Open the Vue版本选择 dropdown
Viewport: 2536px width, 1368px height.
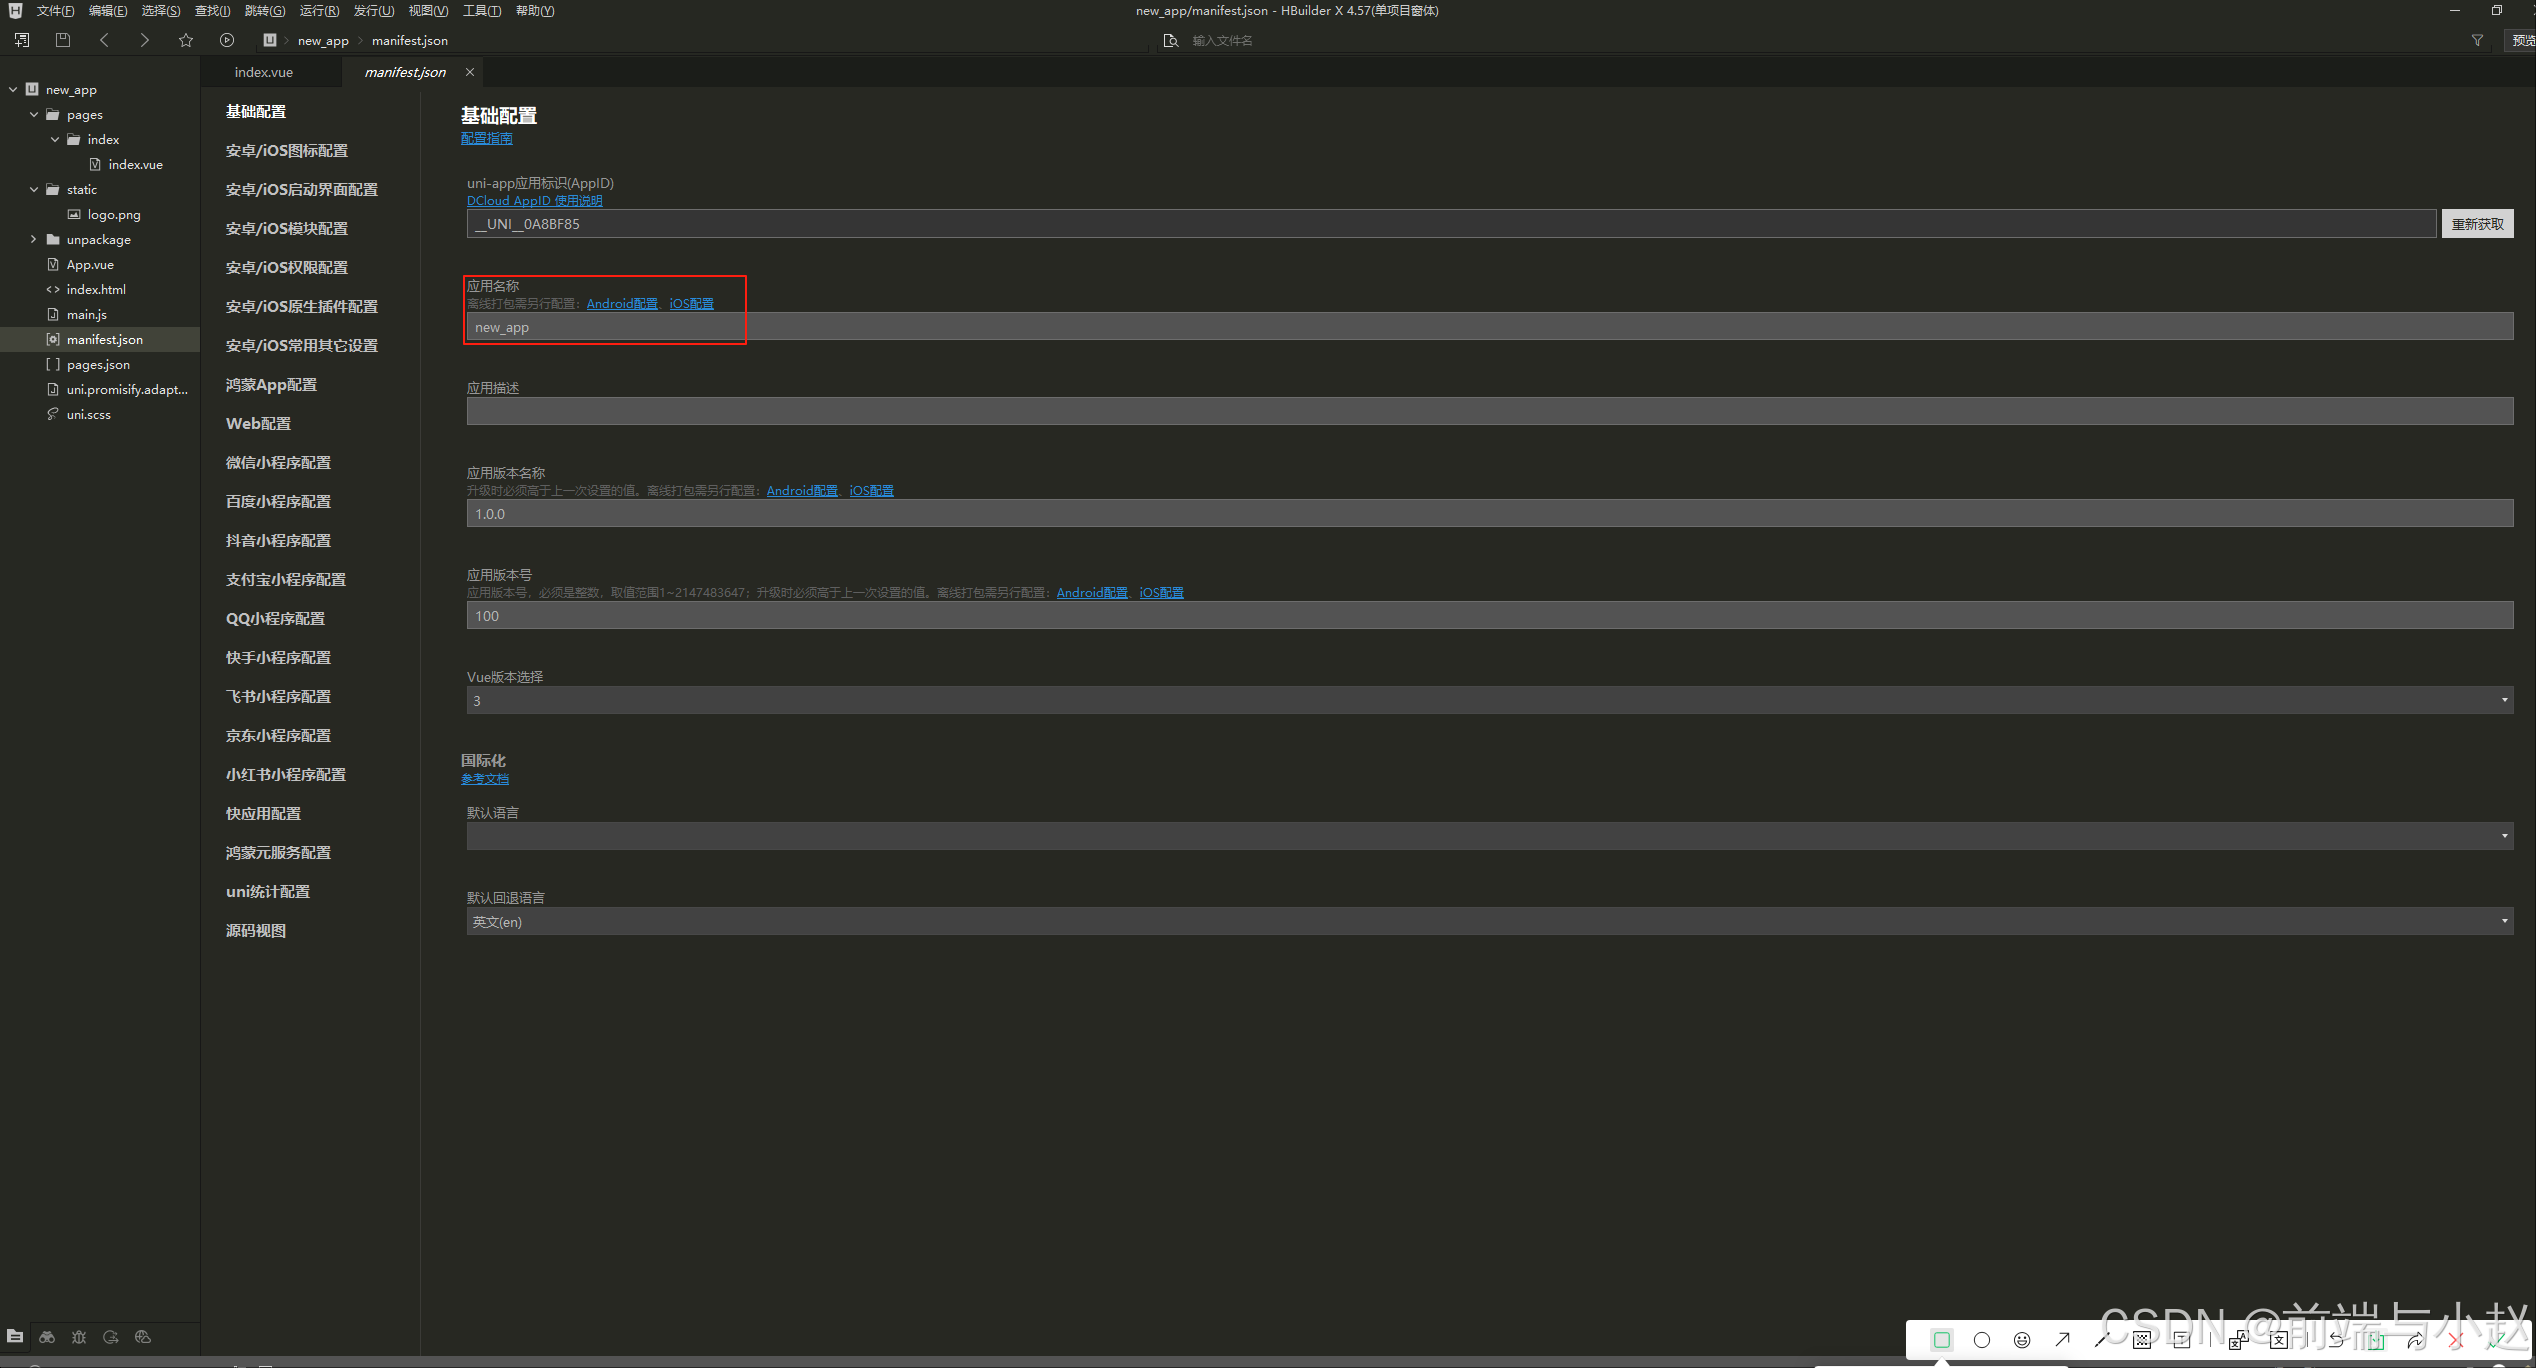coord(1489,700)
